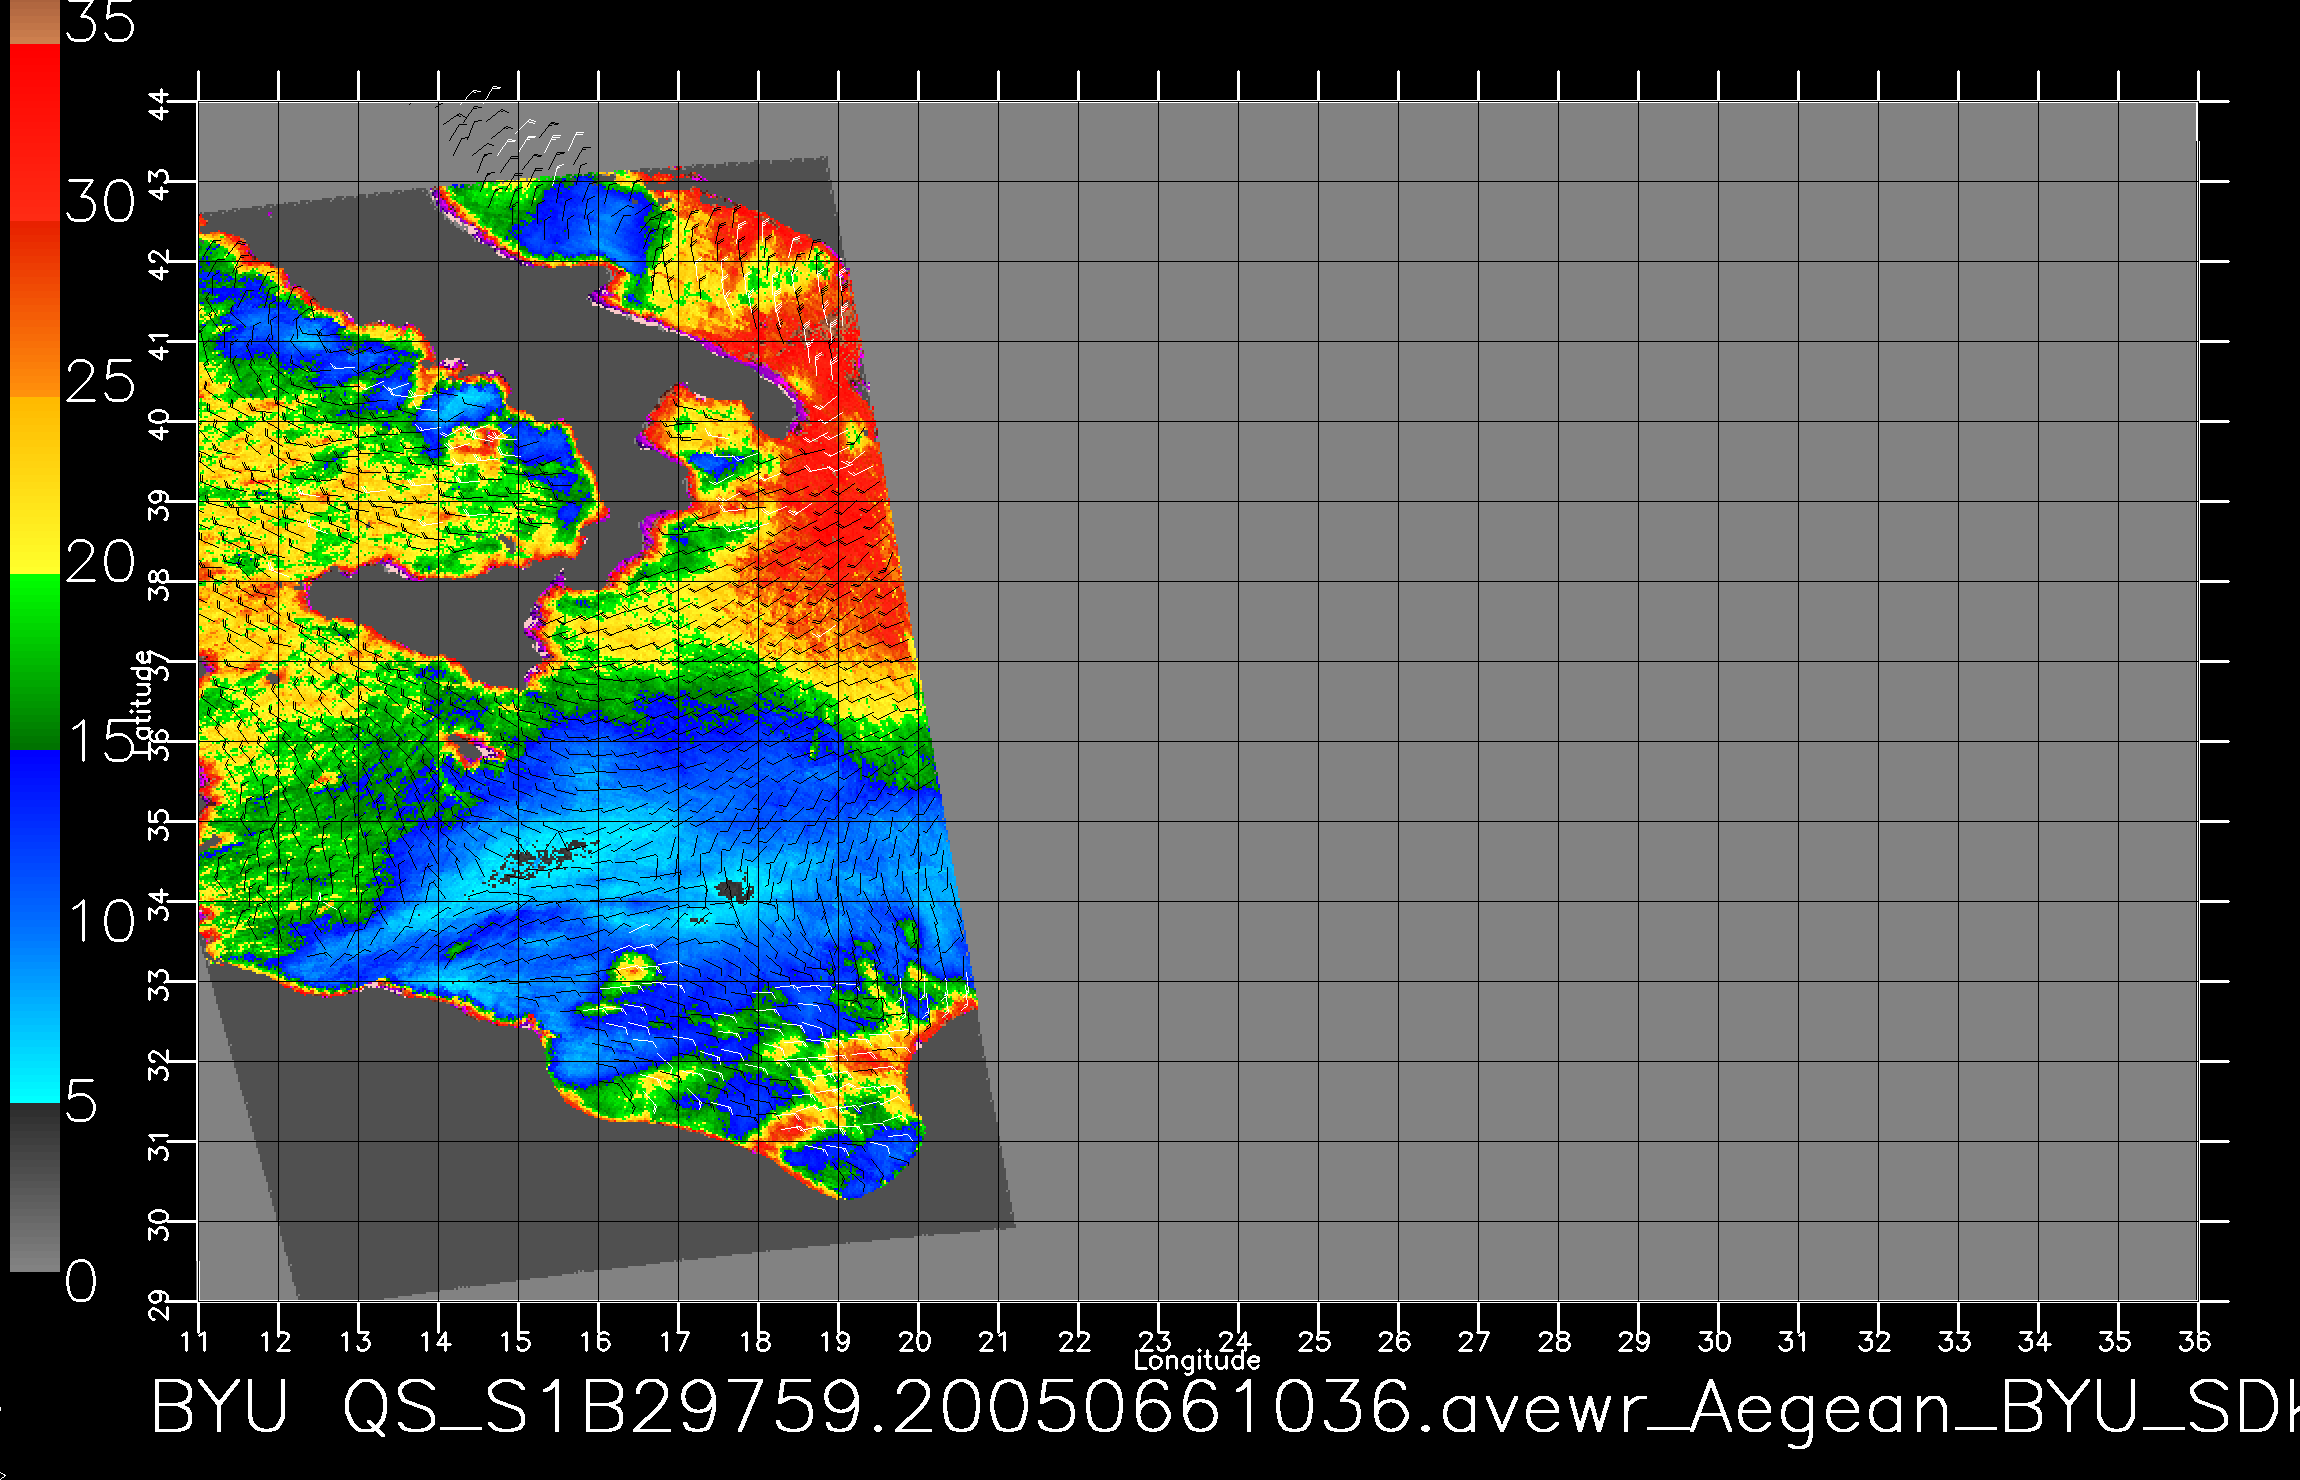The image size is (2300, 1480).
Task: Click latitude tick label "38"
Action: point(159,585)
